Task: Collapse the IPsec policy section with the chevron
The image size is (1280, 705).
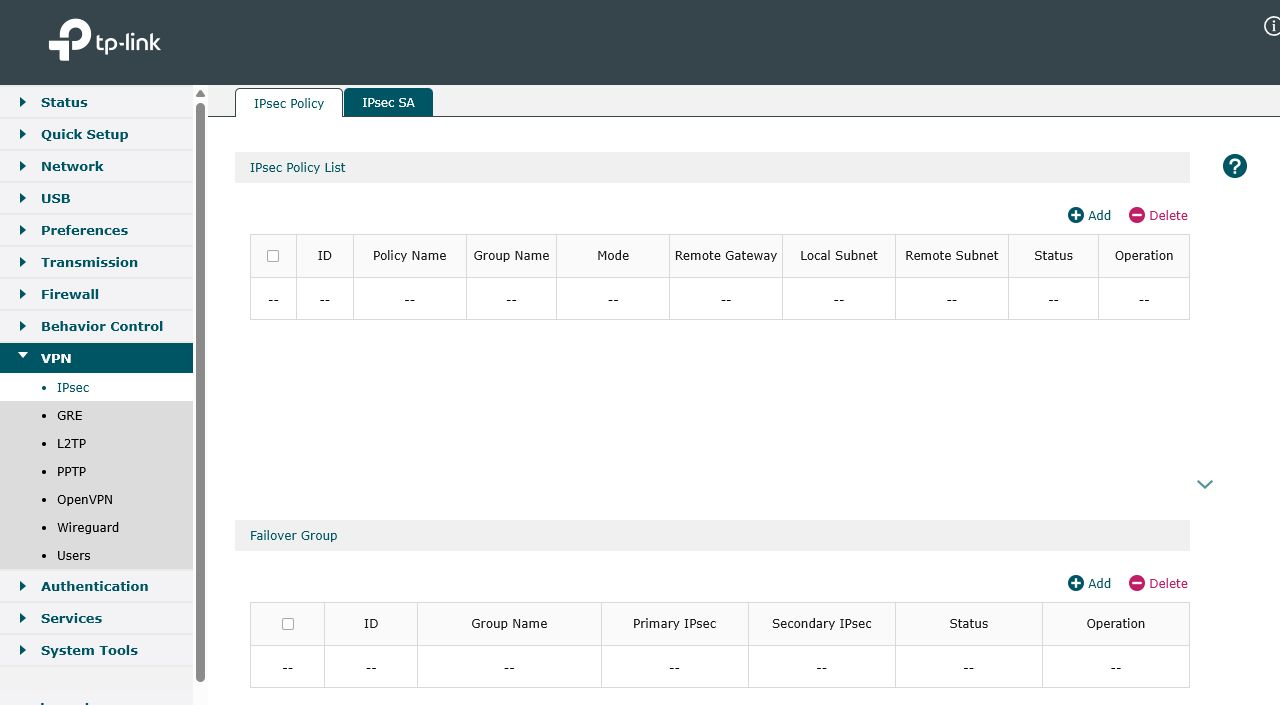Action: click(x=1205, y=484)
